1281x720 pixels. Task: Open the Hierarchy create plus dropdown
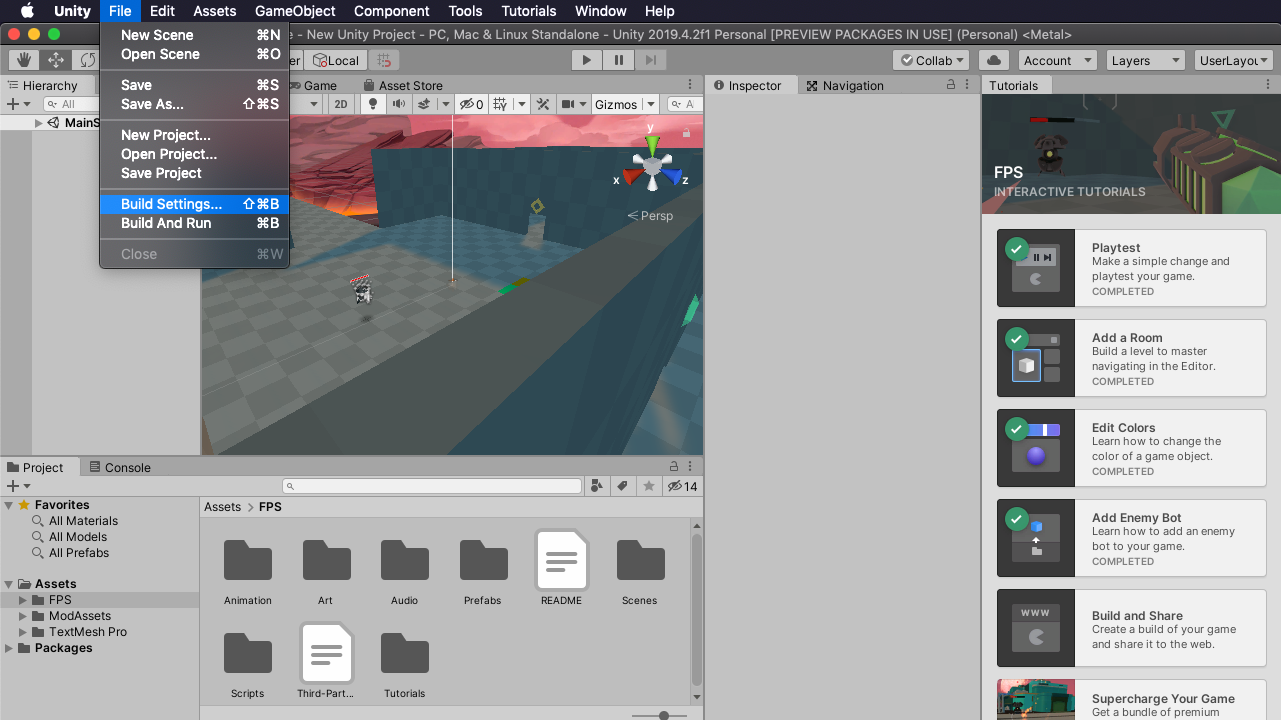click(18, 104)
